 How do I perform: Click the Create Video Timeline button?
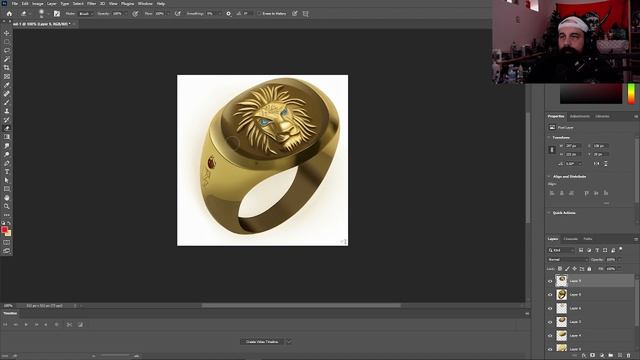tap(262, 342)
